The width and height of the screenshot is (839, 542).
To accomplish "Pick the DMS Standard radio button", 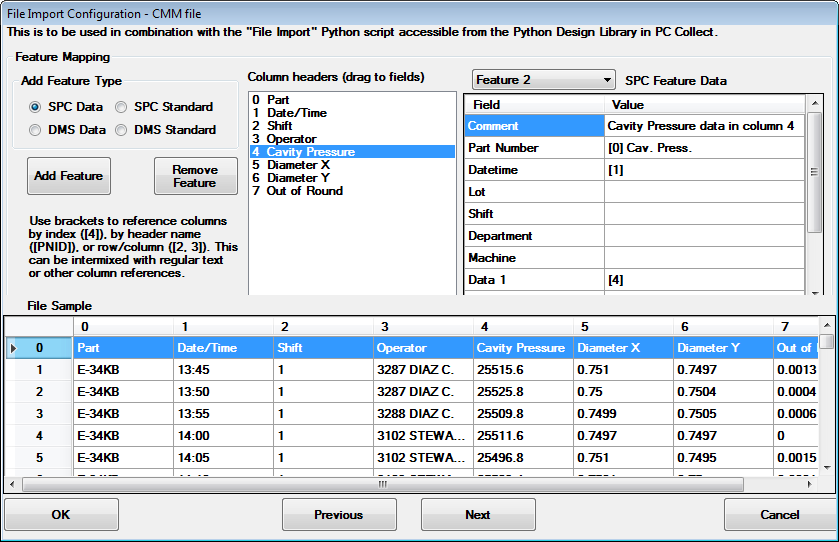I will tap(121, 130).
